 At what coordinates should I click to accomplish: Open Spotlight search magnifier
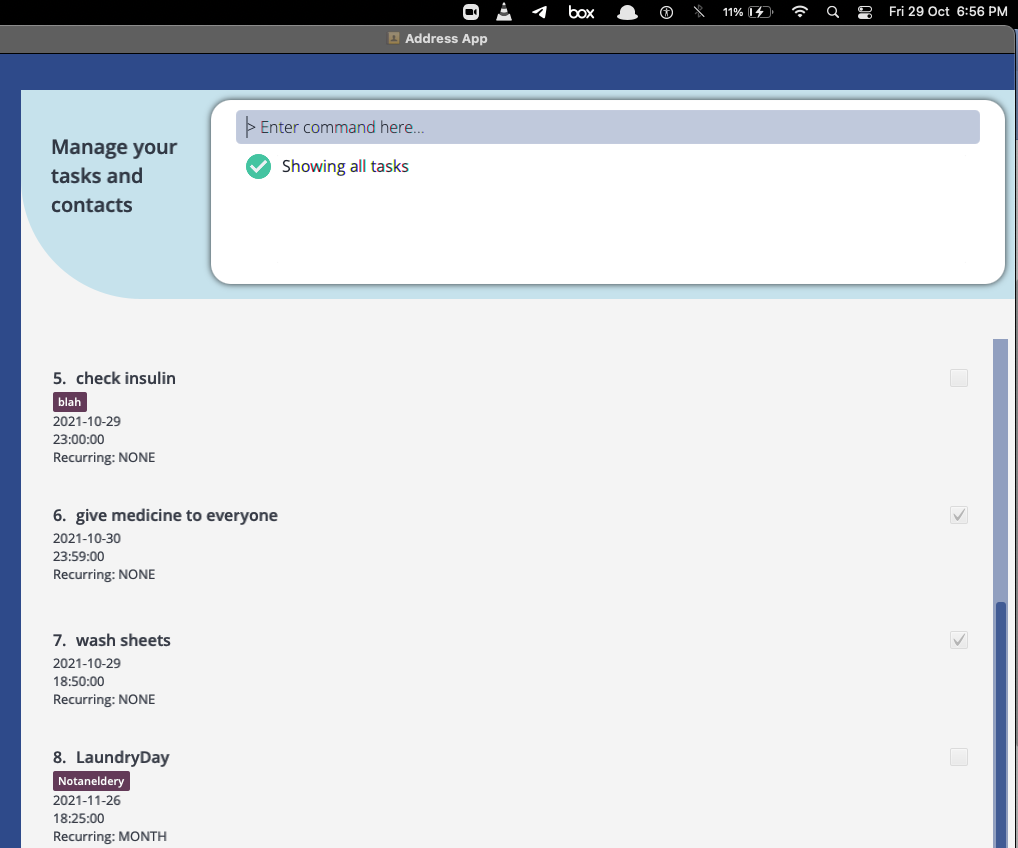click(x=833, y=12)
